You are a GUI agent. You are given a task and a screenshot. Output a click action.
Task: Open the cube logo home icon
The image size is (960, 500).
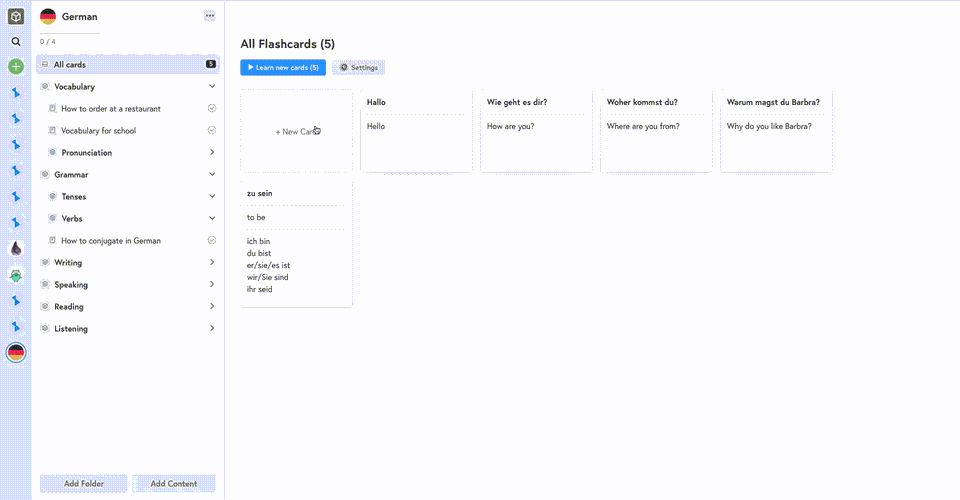click(x=16, y=17)
